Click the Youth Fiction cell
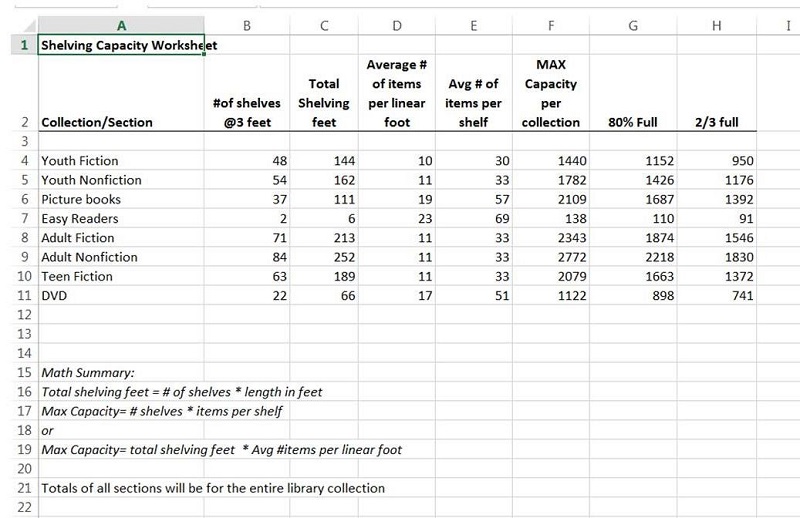The width and height of the screenshot is (800, 518). [80, 160]
